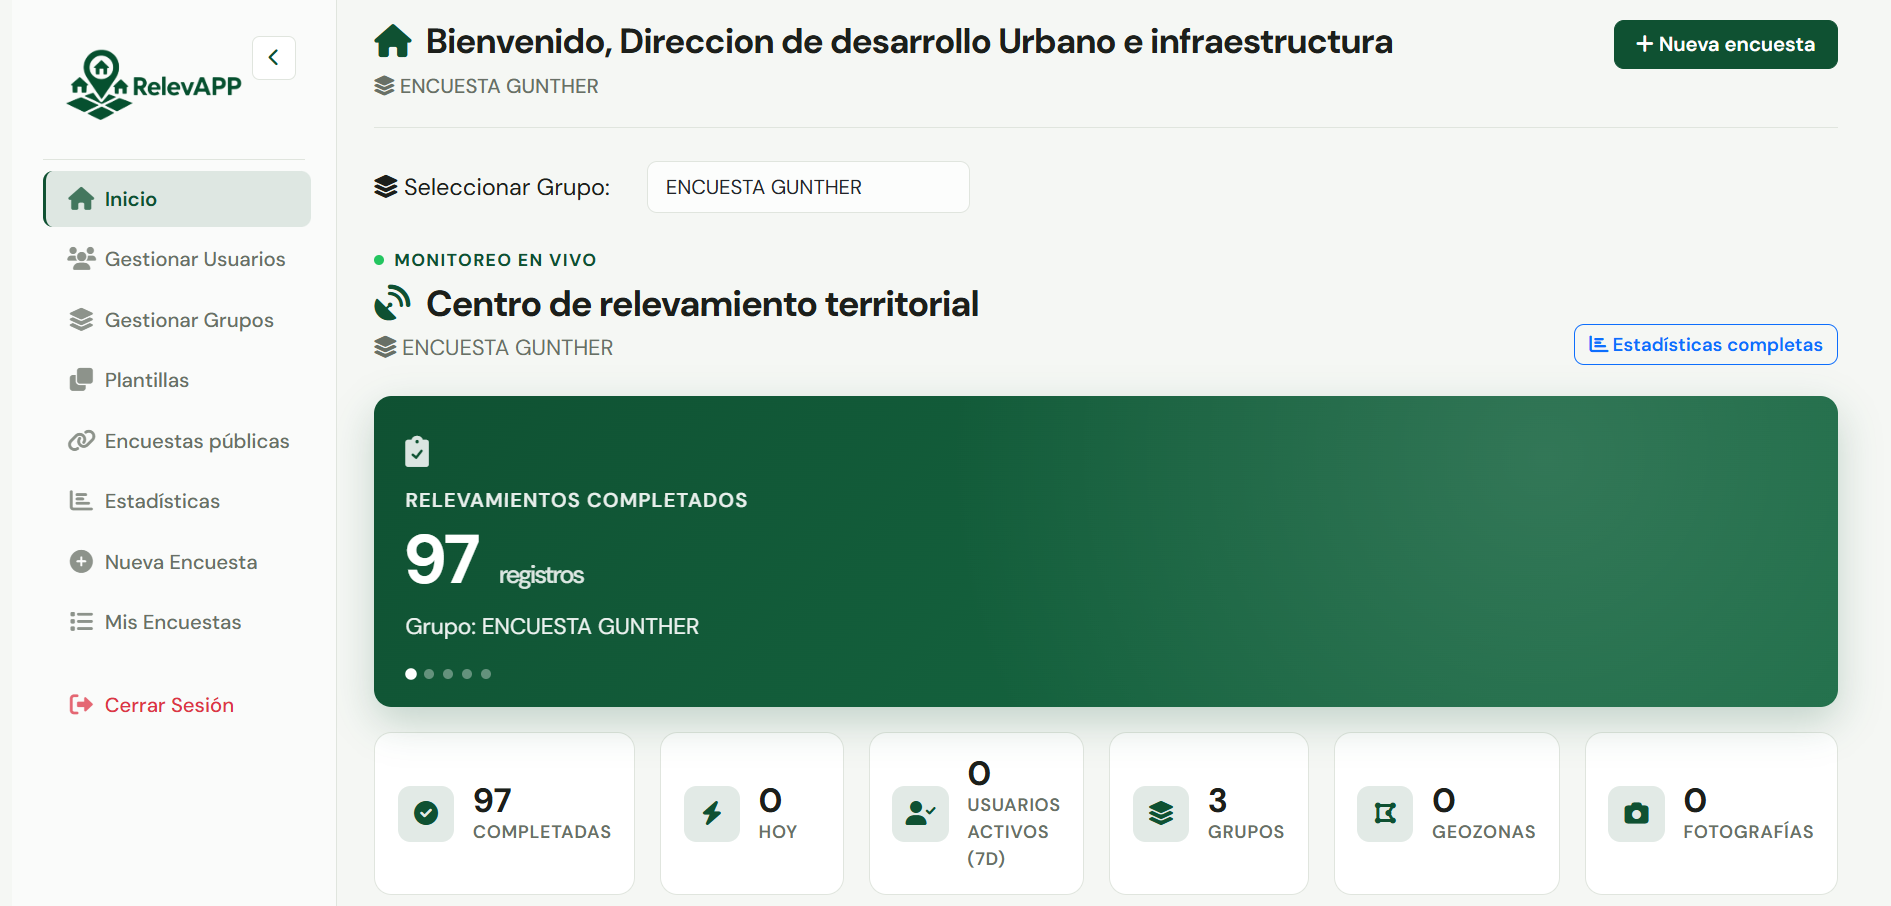
Task: Click the 97 COMPLETADAS label
Action: 542,814
